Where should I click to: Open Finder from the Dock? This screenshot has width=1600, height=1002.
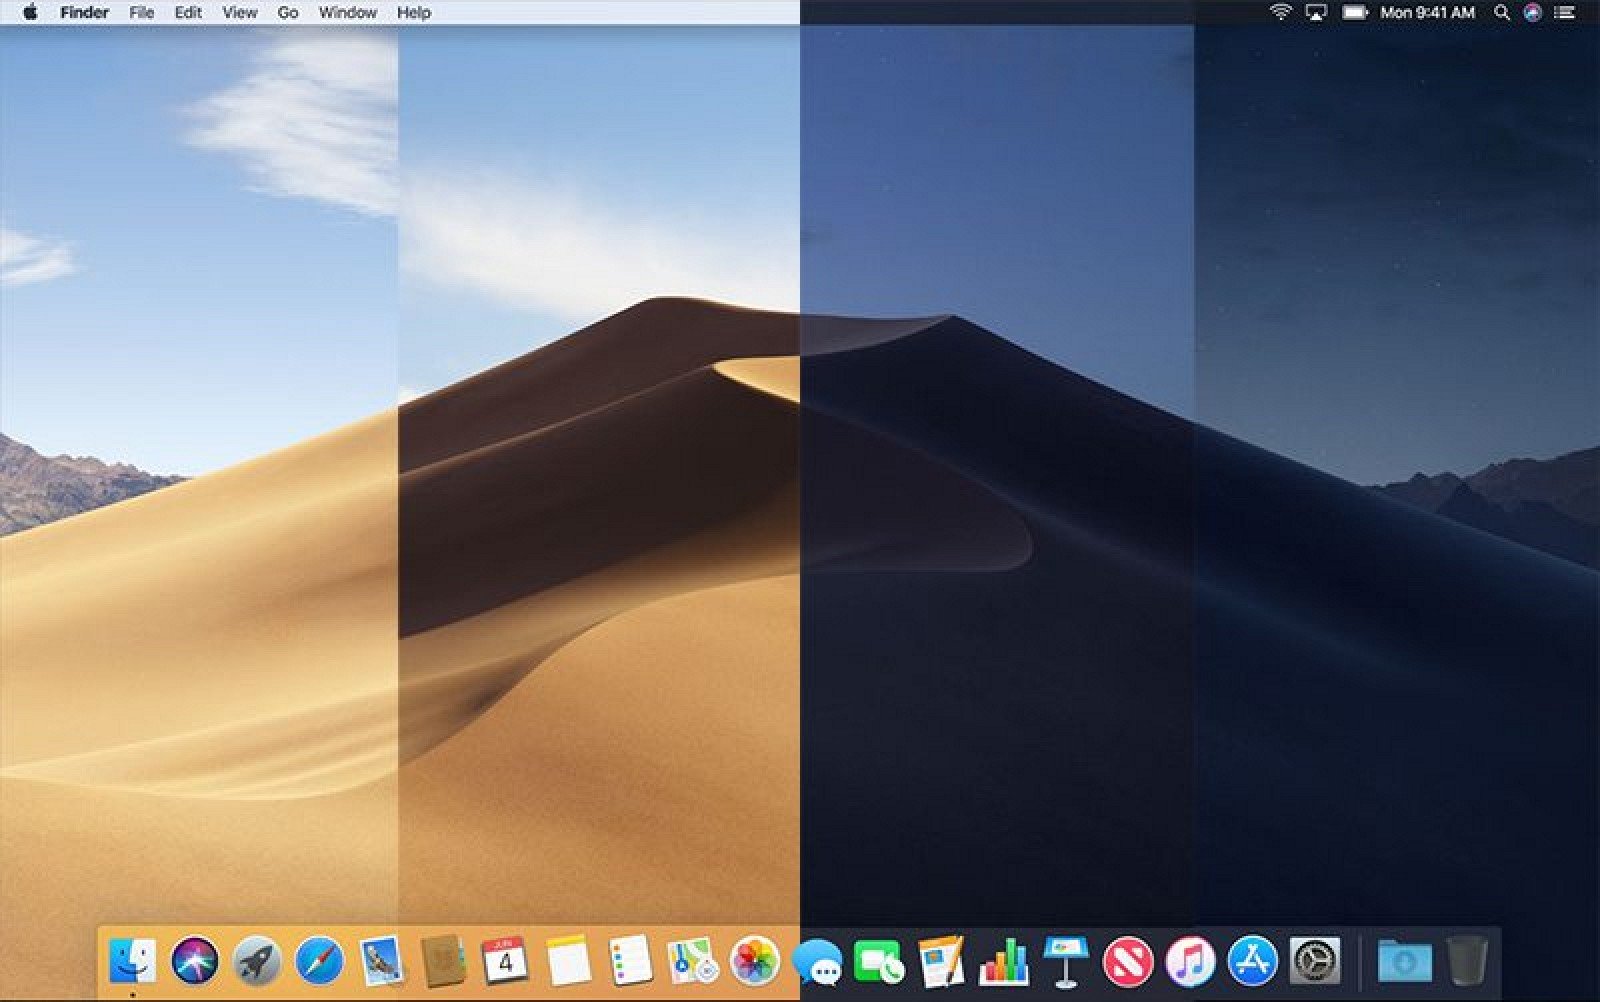[x=135, y=962]
